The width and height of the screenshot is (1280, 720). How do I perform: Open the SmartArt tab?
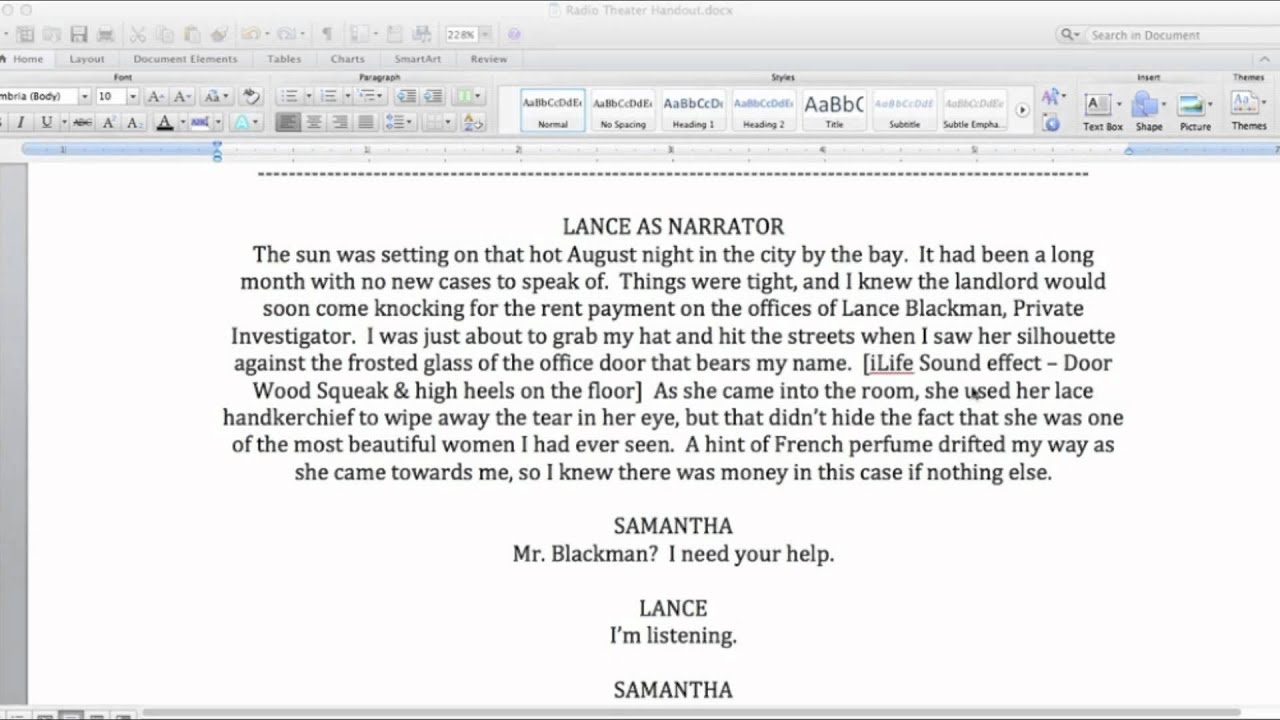click(x=417, y=59)
